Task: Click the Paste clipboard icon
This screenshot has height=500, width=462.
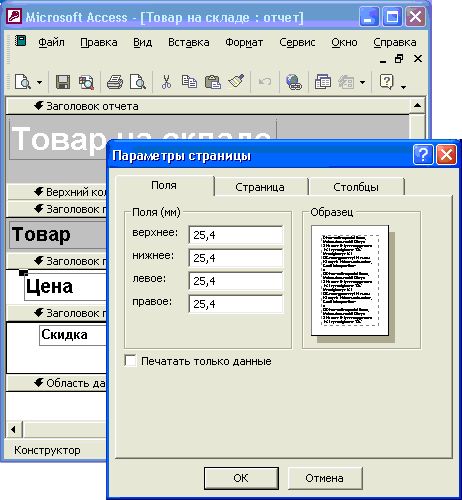Action: click(x=213, y=82)
